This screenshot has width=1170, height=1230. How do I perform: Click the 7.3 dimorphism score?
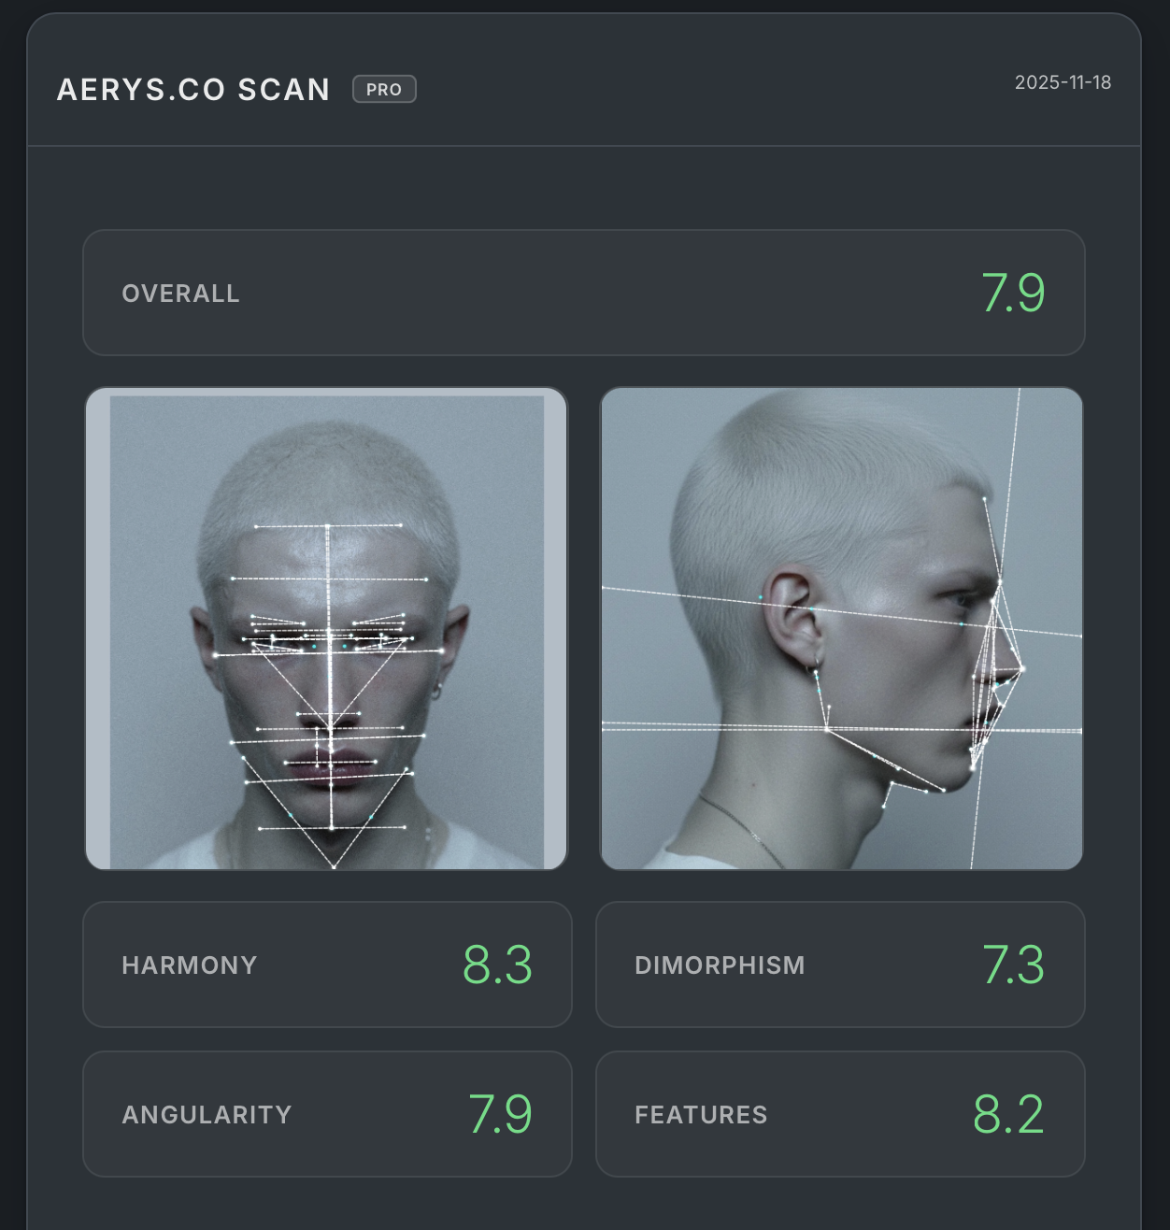pos(1012,965)
